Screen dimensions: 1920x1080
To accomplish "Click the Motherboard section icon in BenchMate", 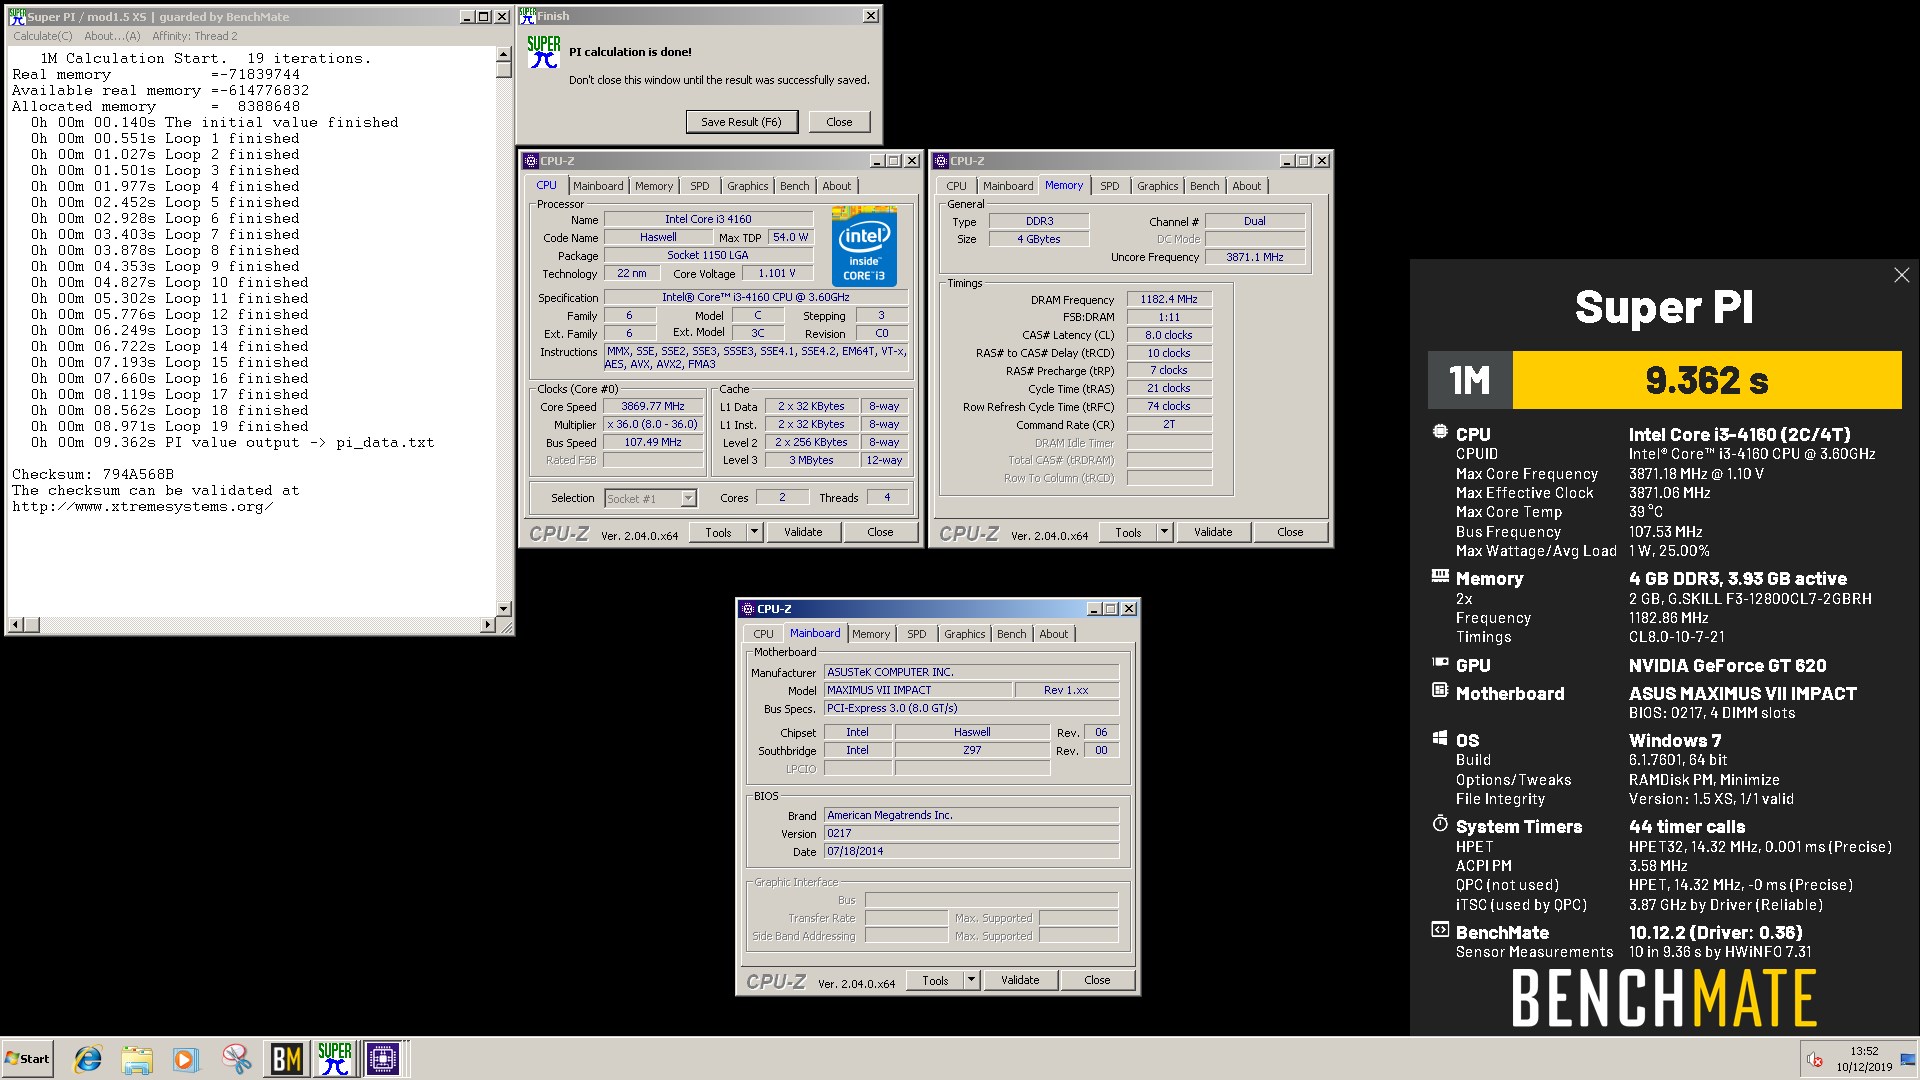I will point(1440,690).
